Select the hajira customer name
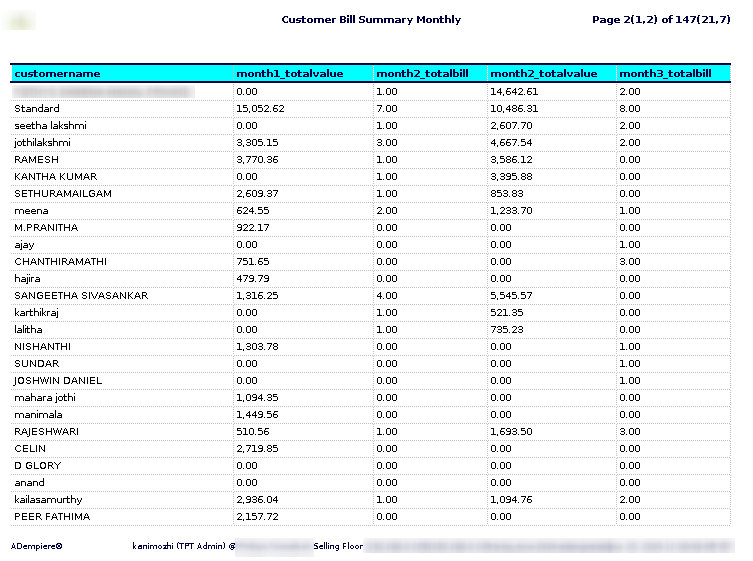This screenshot has width=753, height=561. coord(27,279)
